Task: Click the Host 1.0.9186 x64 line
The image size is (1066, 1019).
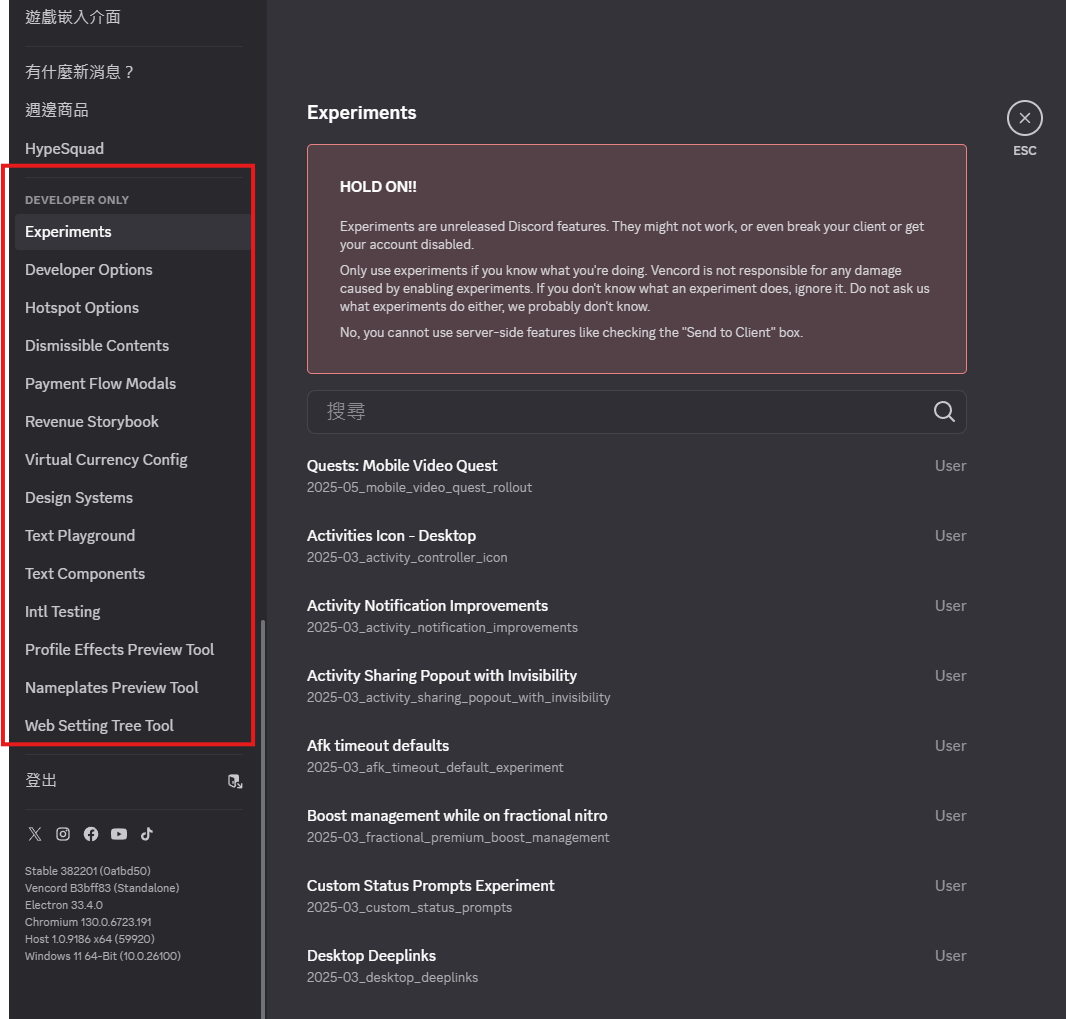Action: pos(90,939)
